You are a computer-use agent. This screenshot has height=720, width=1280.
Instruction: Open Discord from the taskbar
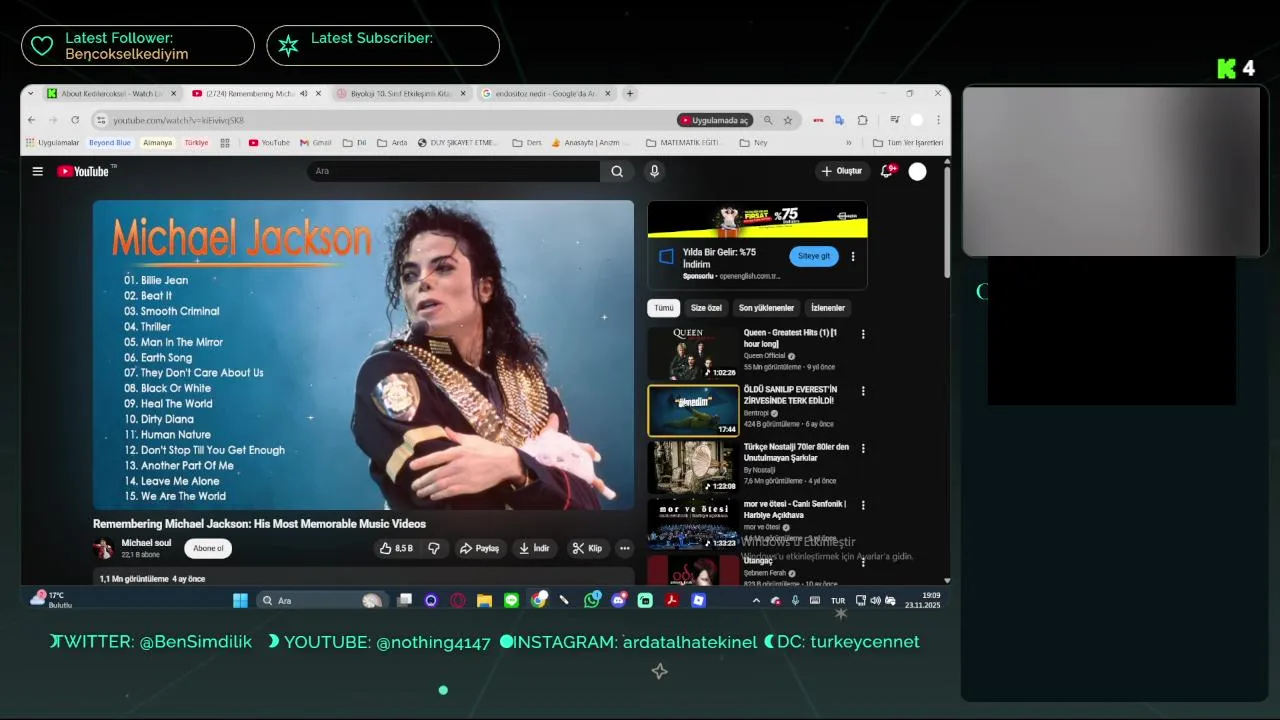(x=619, y=600)
